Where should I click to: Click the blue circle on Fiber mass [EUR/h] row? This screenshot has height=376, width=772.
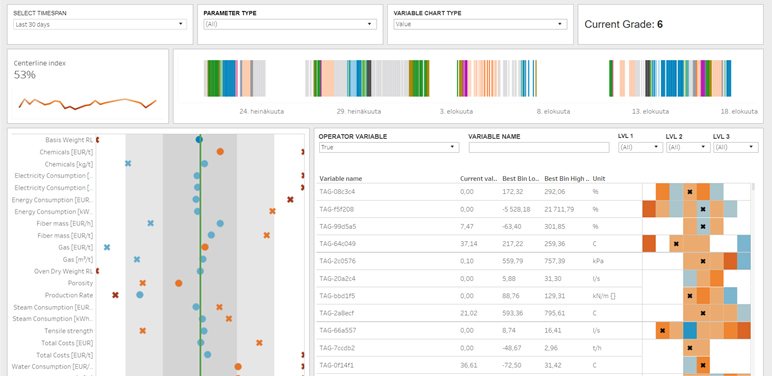pos(220,223)
